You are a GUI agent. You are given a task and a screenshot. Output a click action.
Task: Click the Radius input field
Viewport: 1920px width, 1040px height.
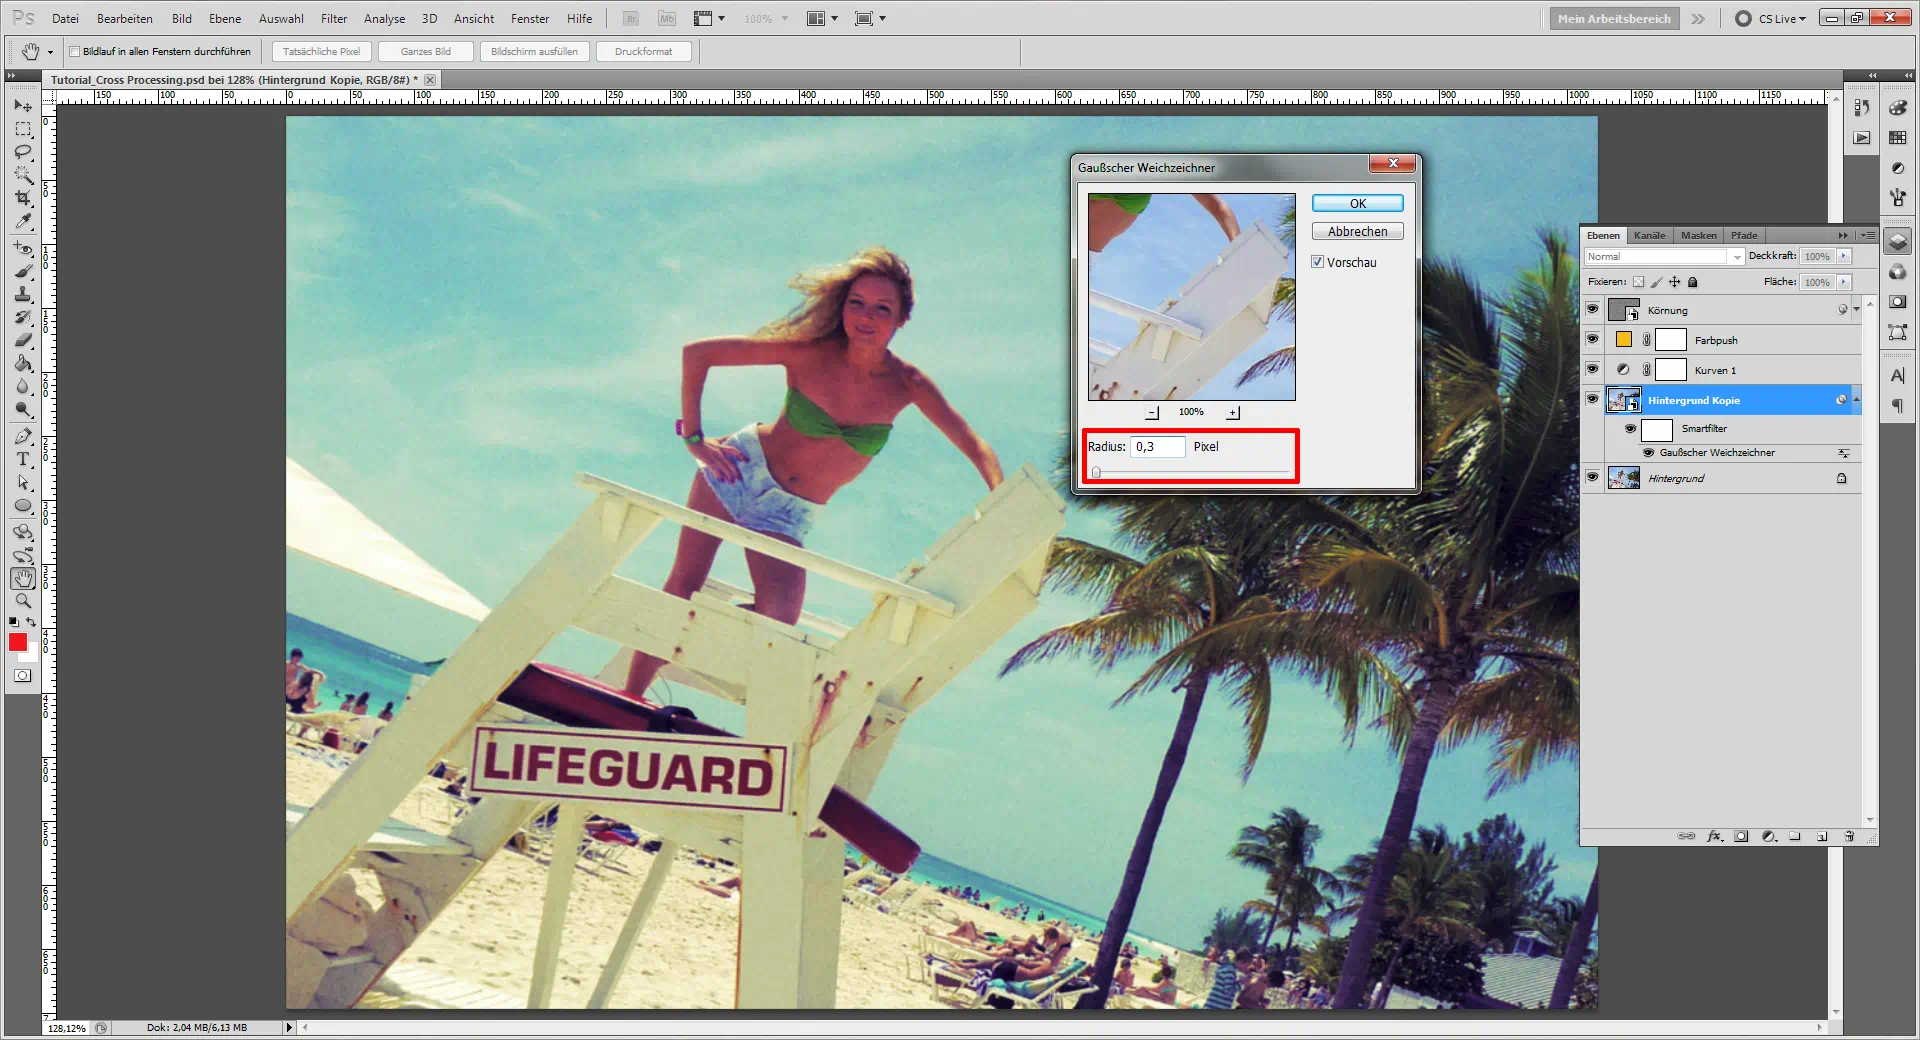[x=1157, y=447]
